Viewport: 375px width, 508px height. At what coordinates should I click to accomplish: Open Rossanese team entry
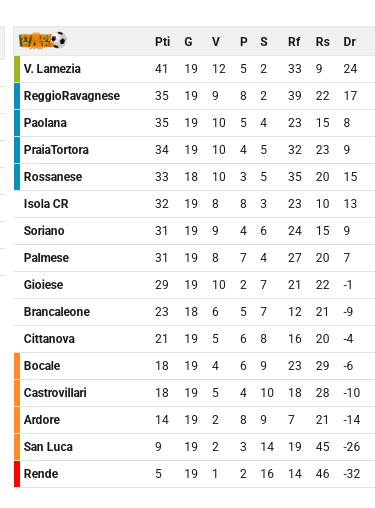53,177
